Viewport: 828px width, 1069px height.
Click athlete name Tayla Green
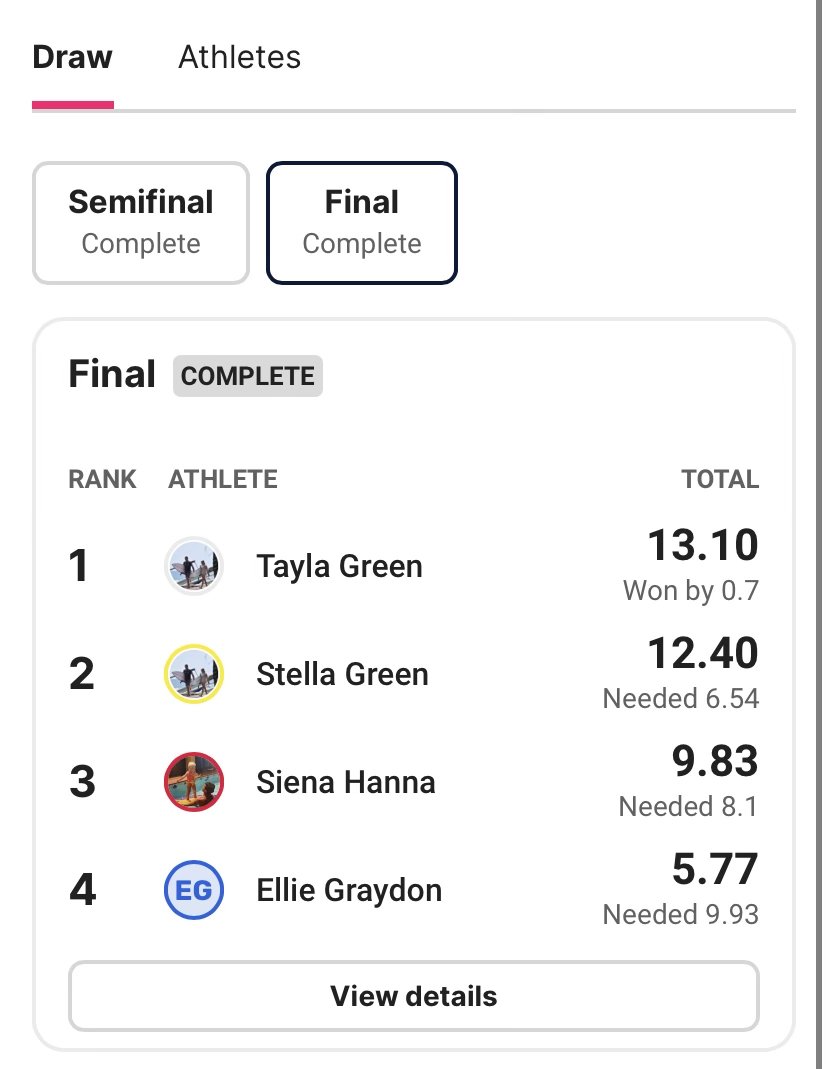[339, 566]
